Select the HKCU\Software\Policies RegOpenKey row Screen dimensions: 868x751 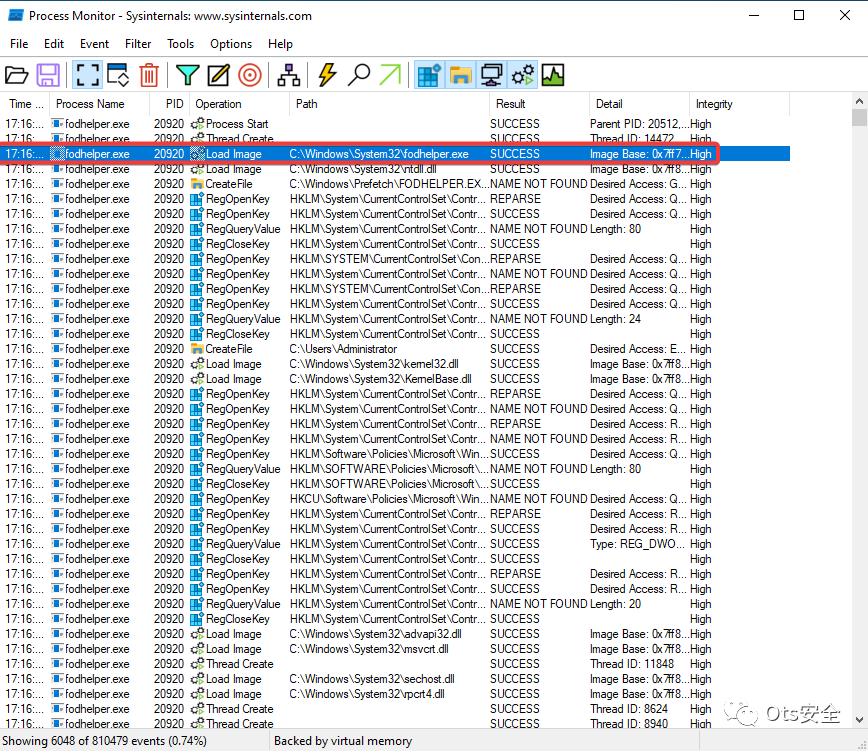[x=395, y=499]
